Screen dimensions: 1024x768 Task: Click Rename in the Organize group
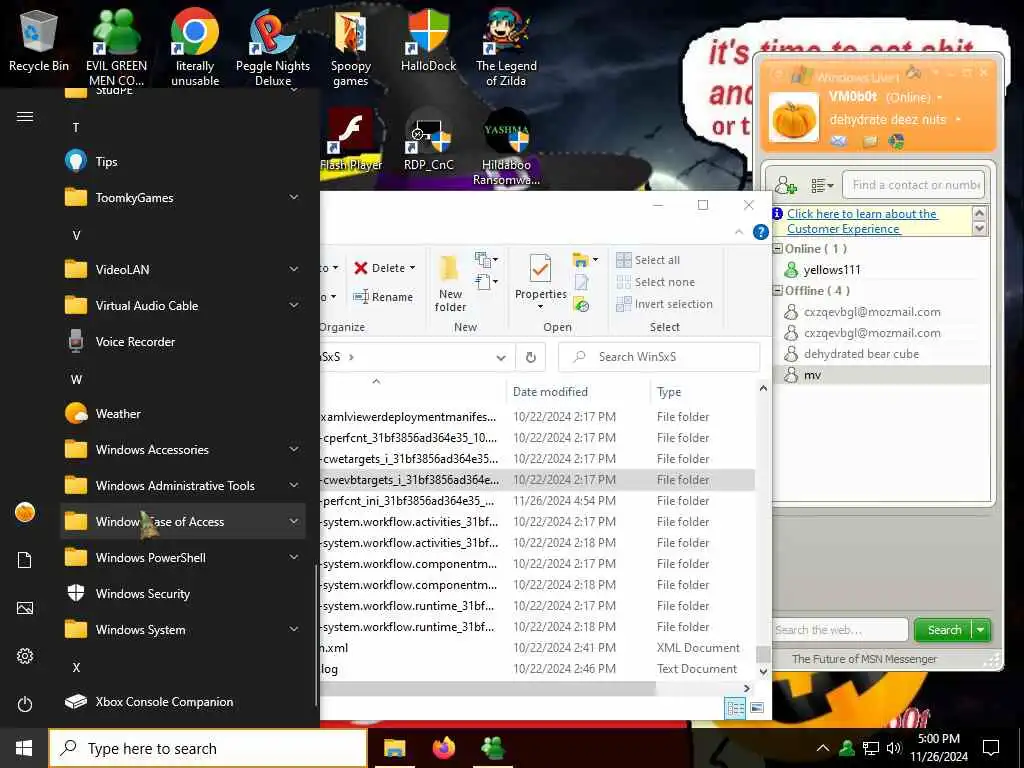[x=383, y=296]
